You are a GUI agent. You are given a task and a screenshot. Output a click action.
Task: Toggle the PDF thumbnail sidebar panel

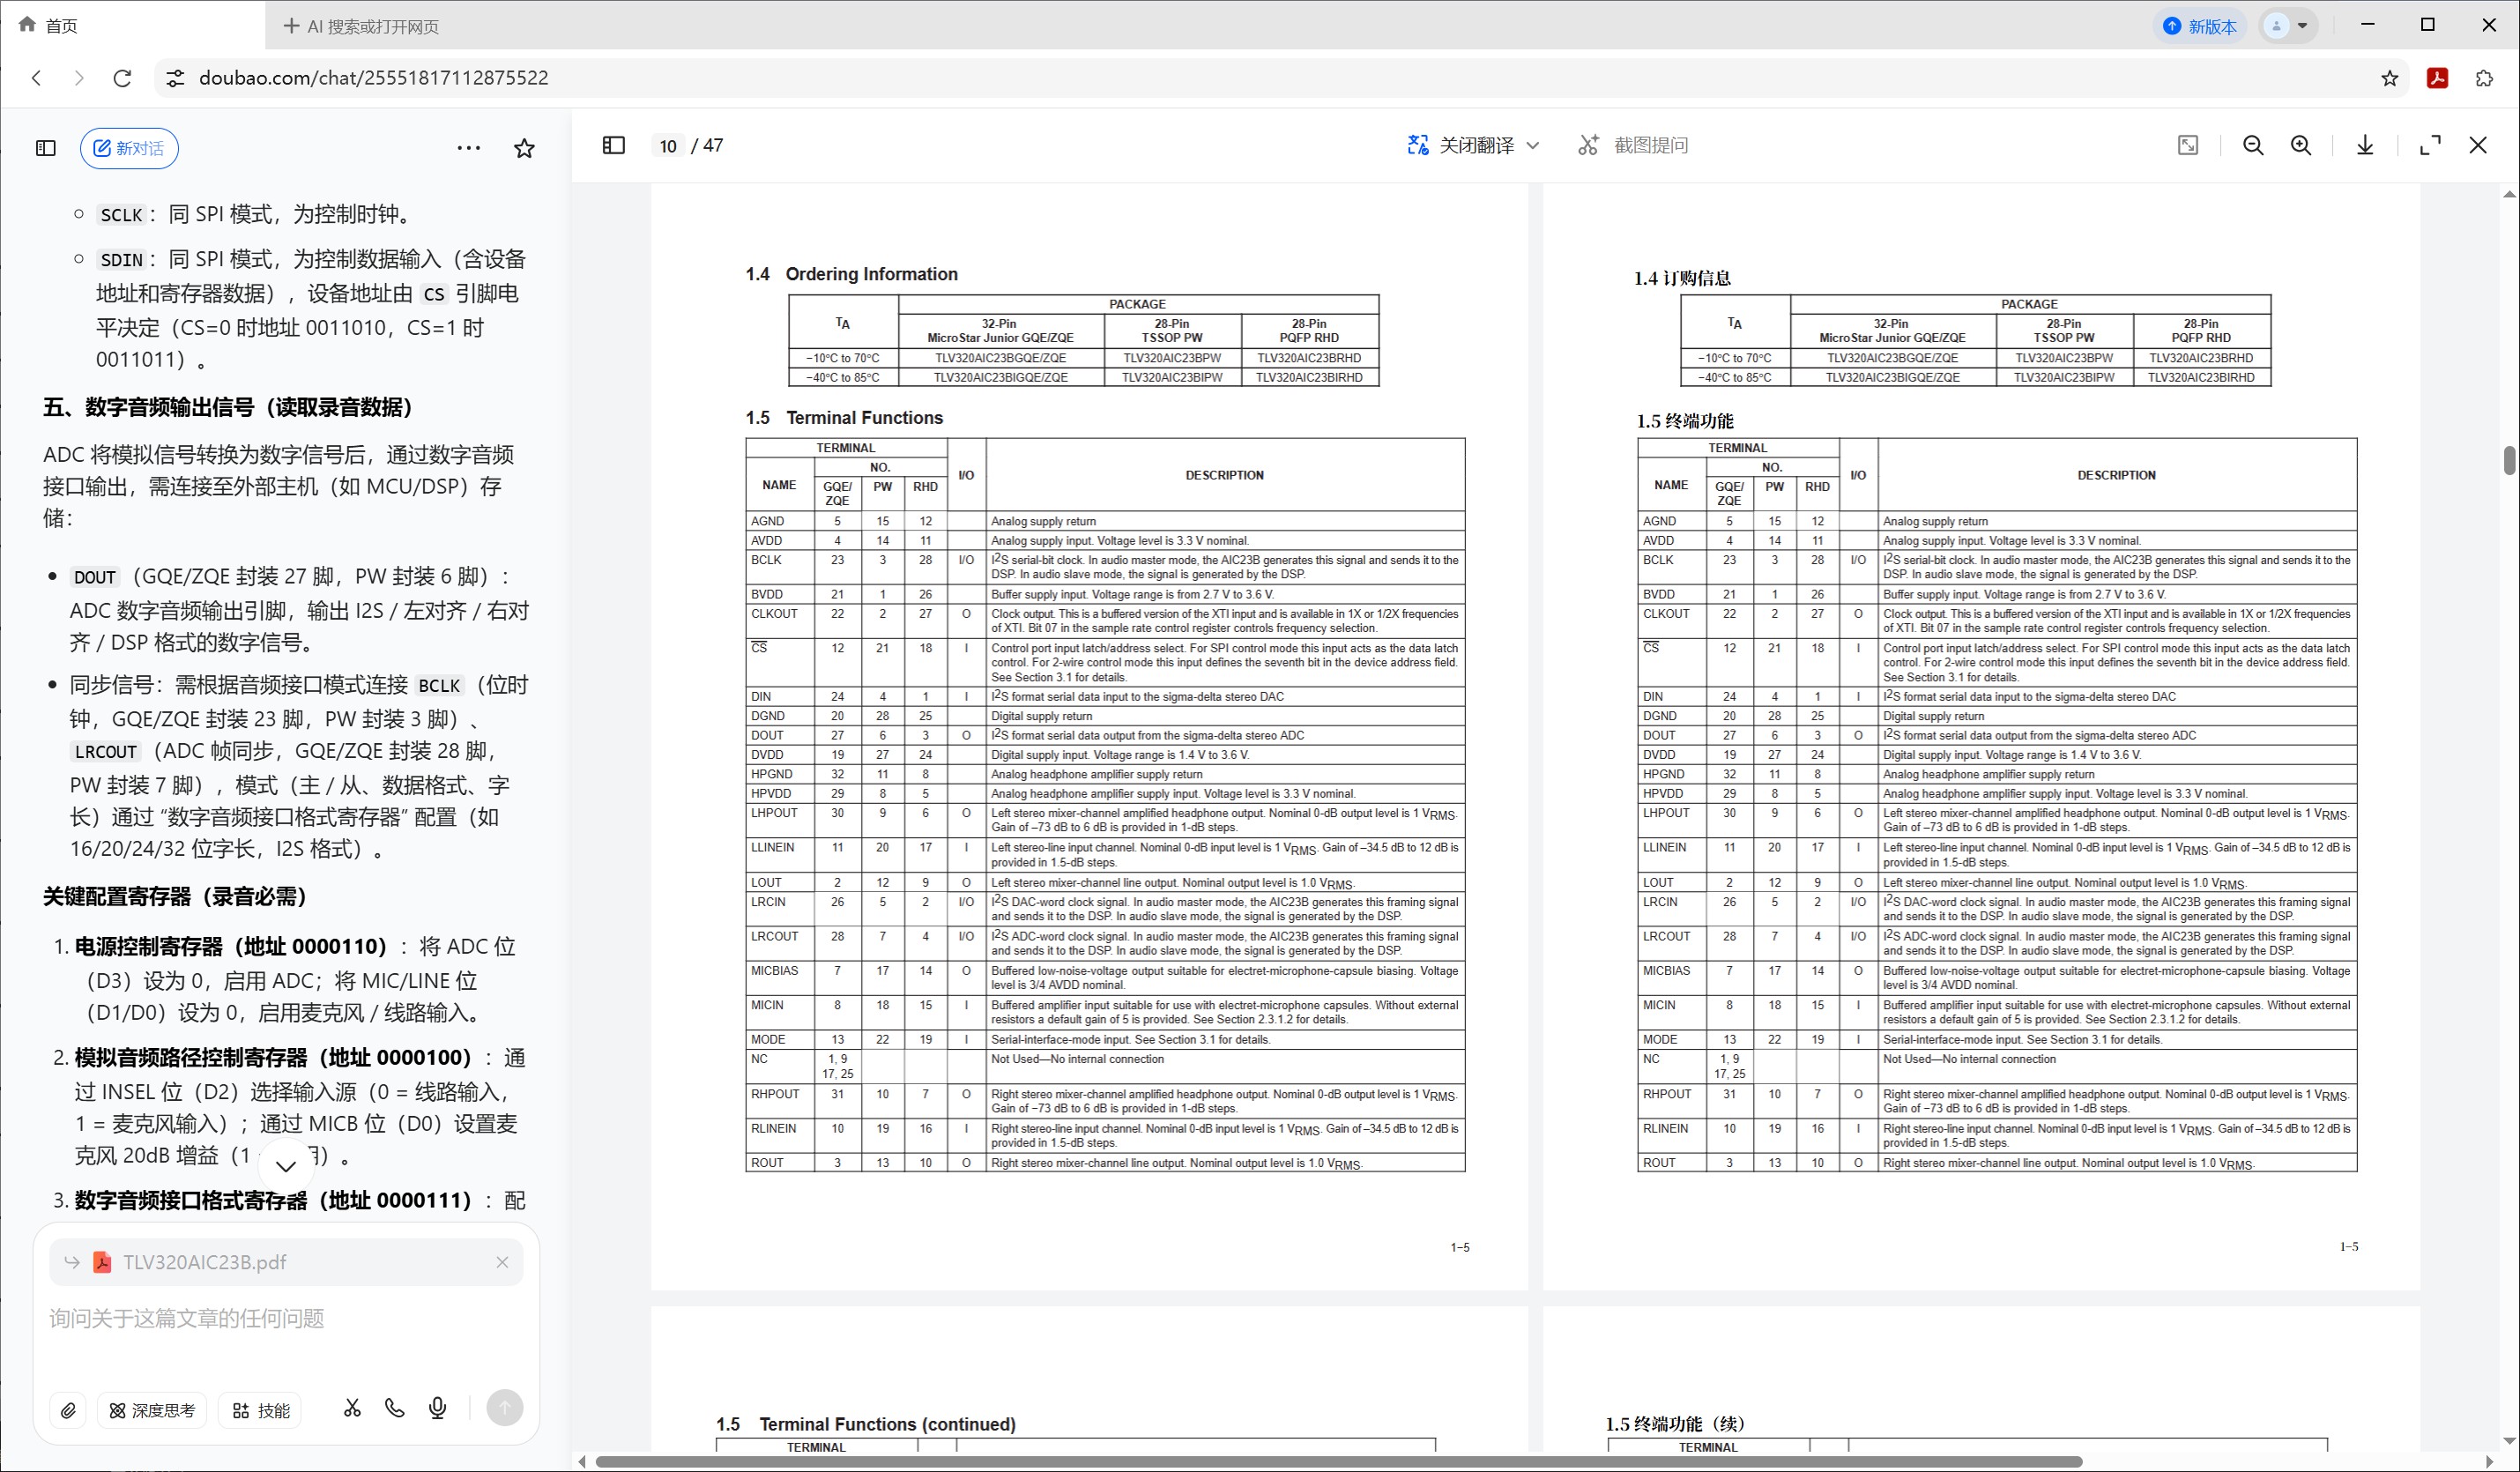click(x=614, y=146)
